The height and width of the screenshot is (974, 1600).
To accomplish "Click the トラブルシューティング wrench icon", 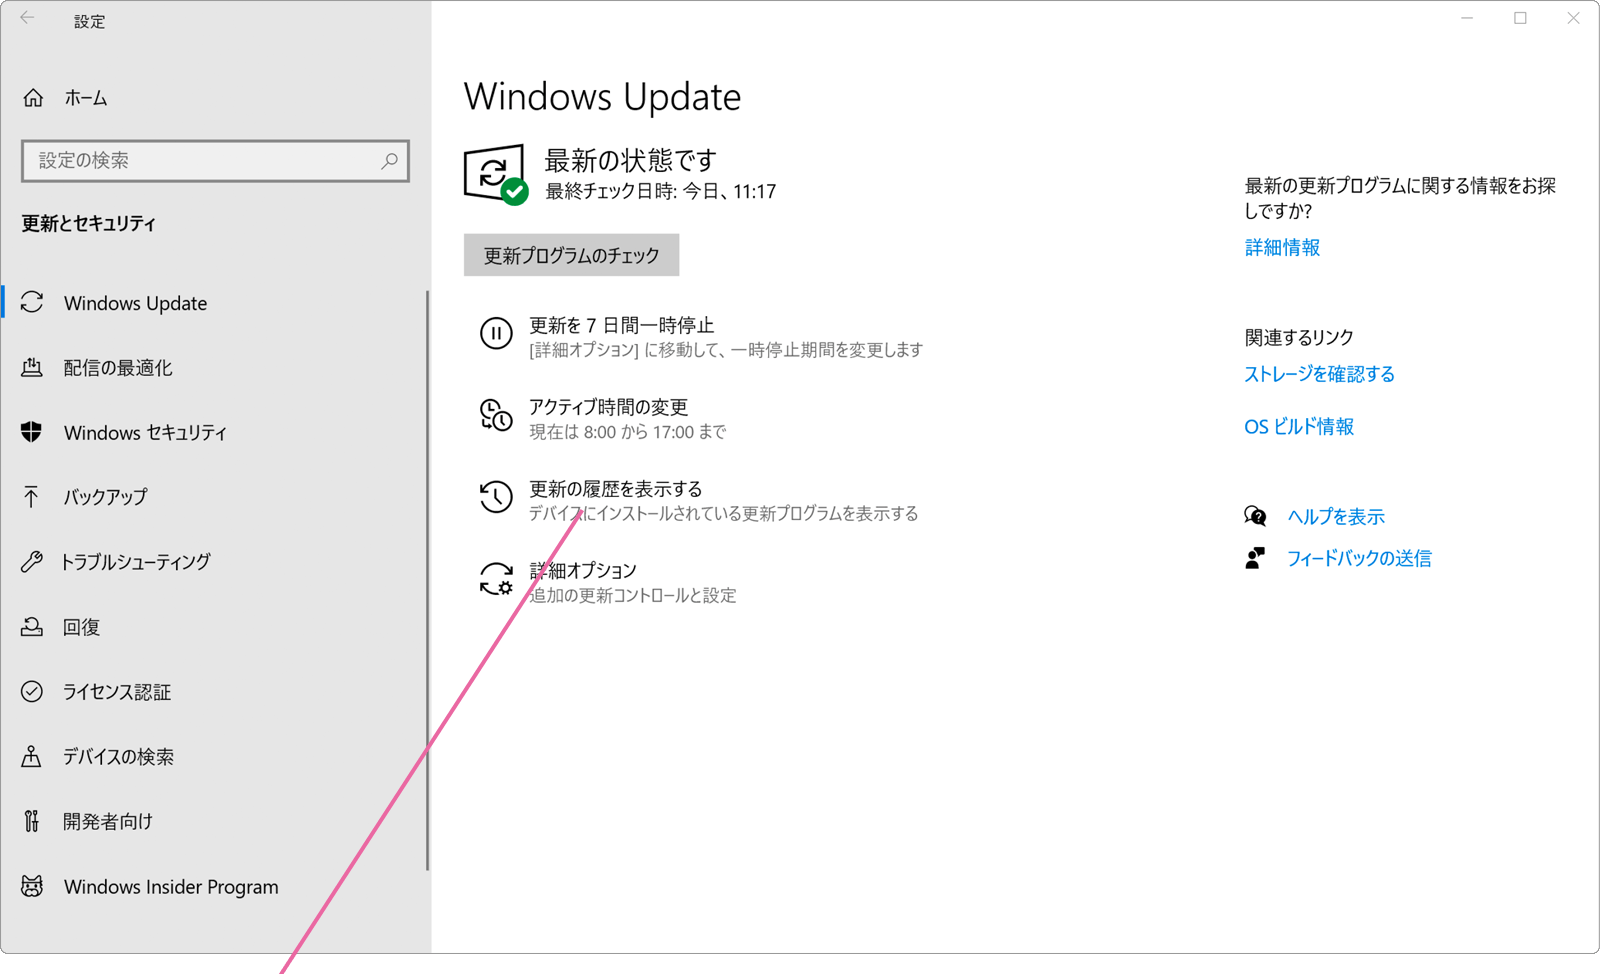I will [32, 561].
